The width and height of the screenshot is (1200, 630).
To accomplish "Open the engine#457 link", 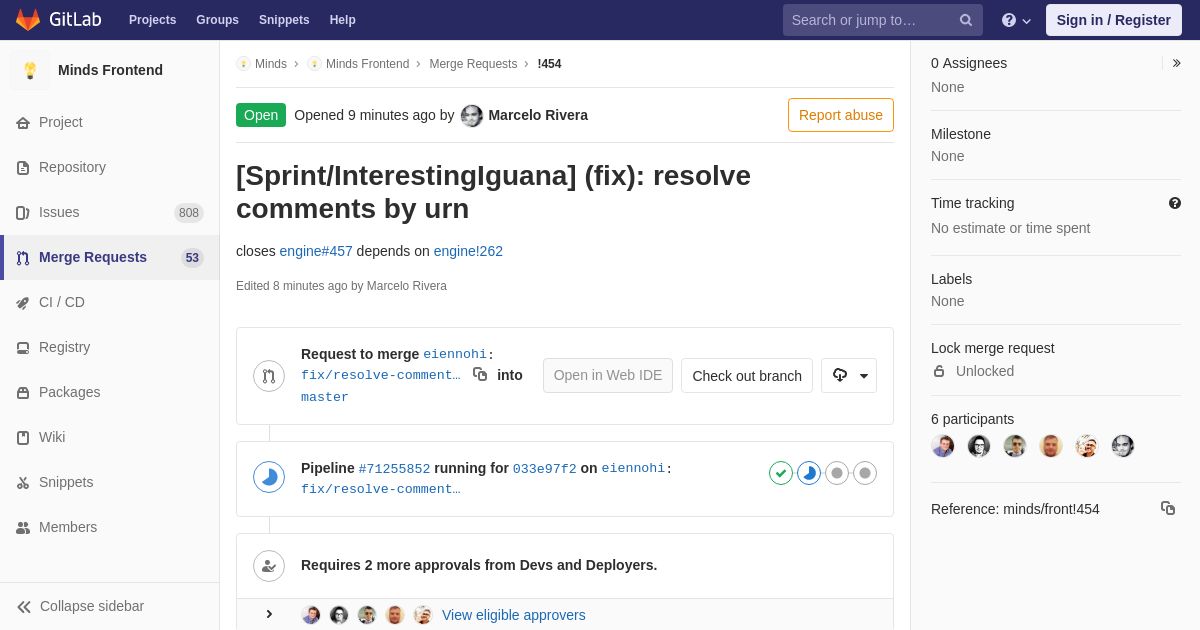I will coord(316,251).
